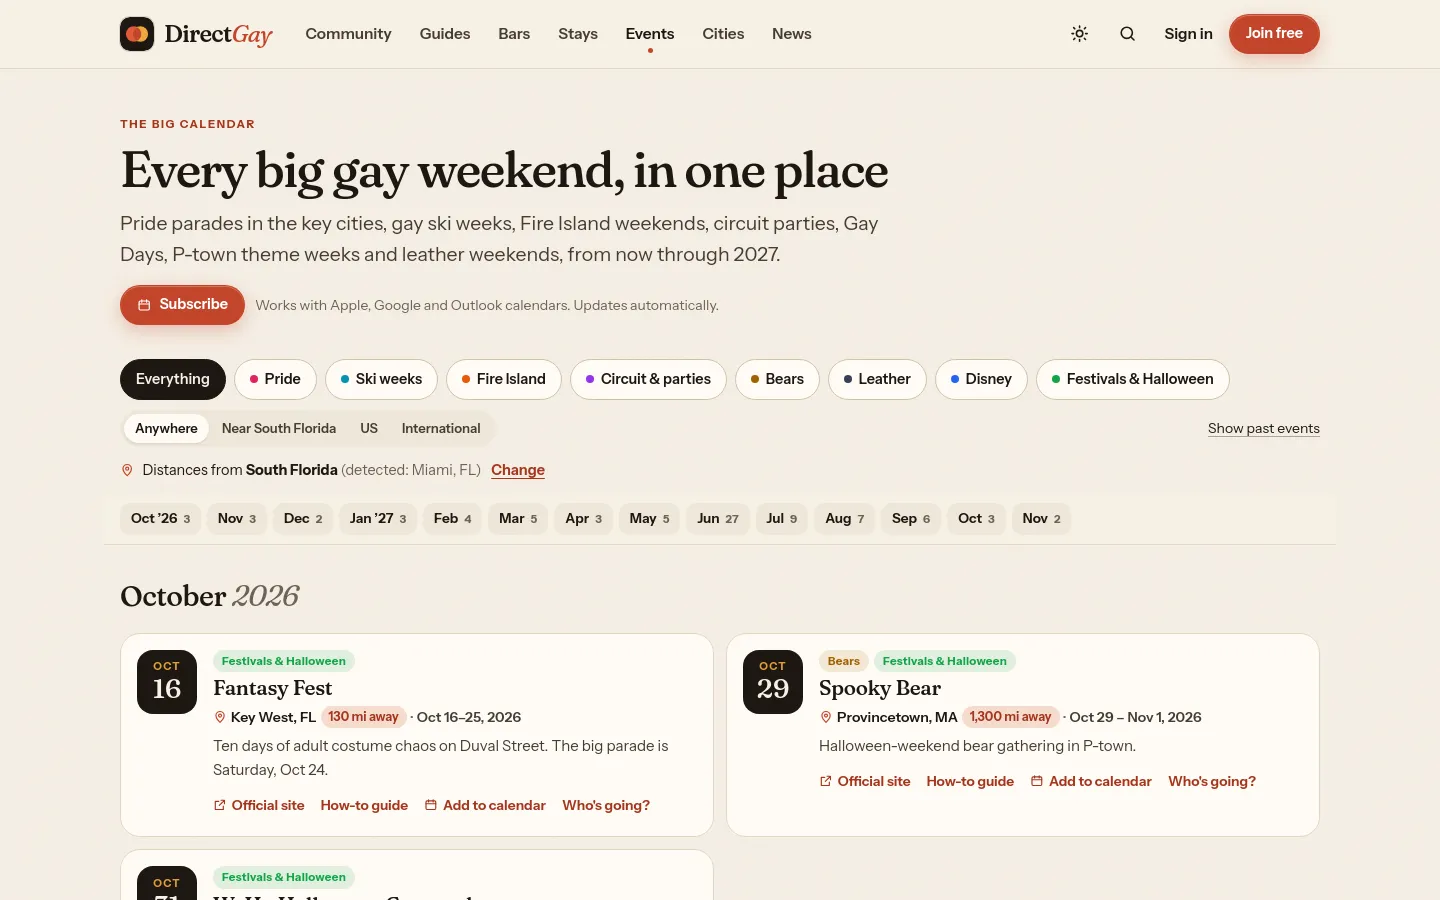Add Spooky Bear to calendar
Viewport: 1440px width, 900px height.
pos(1091,782)
